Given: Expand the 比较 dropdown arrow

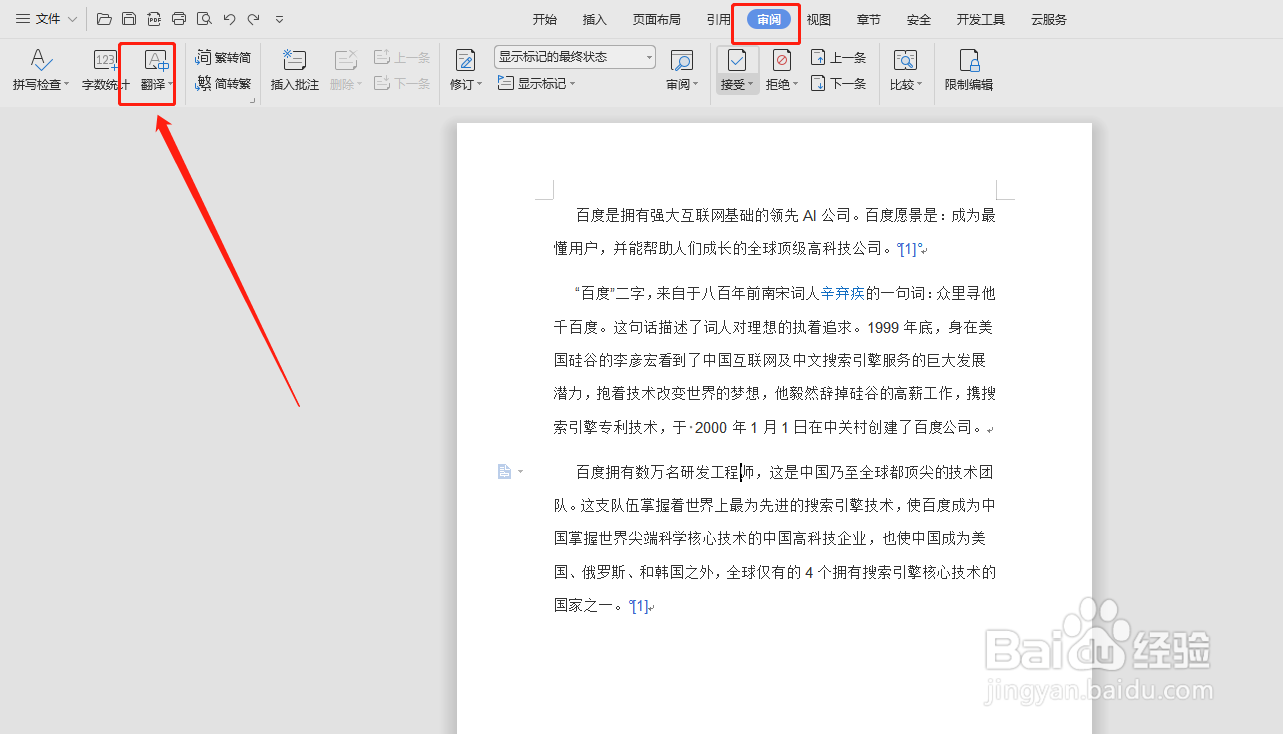Looking at the screenshot, I should click(919, 85).
